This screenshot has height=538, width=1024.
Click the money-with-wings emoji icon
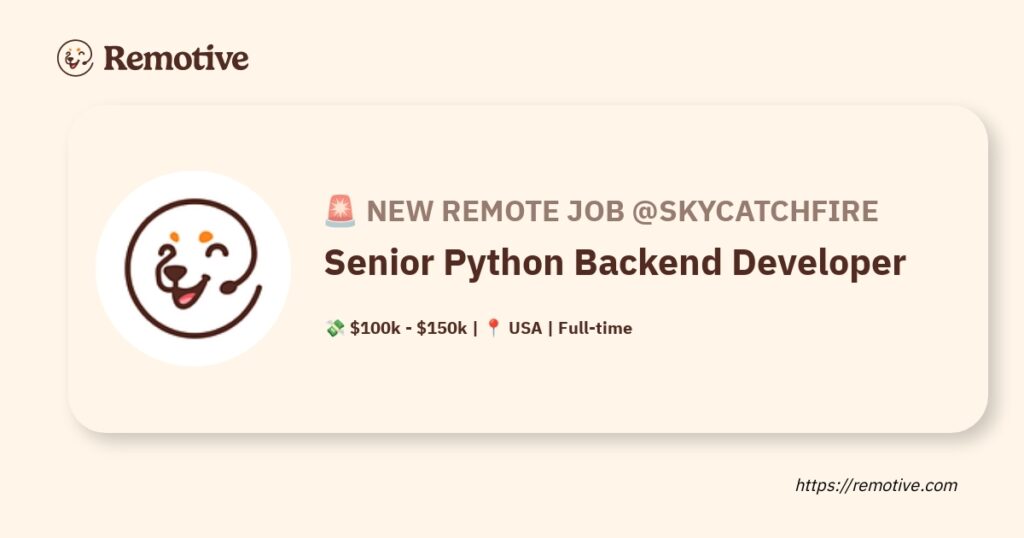334,328
